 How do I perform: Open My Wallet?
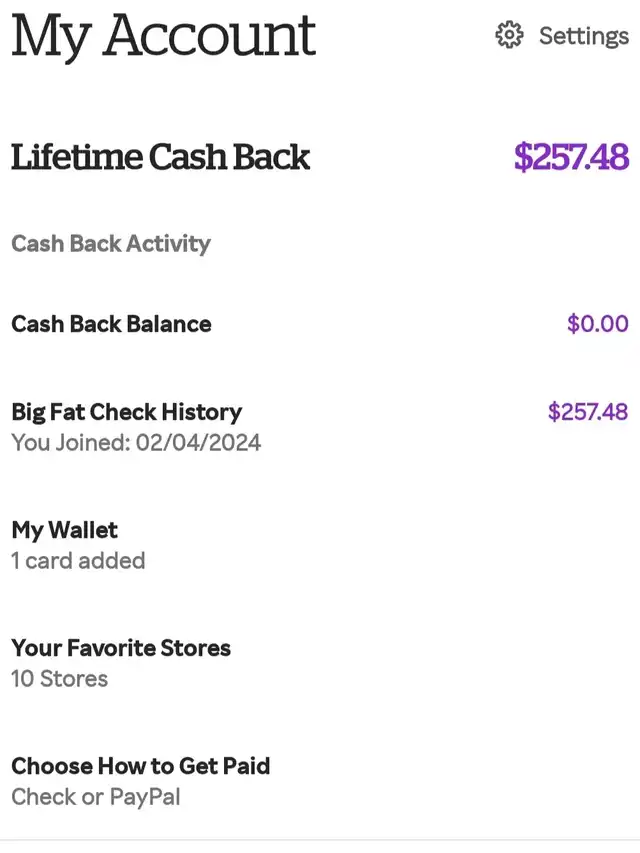(x=64, y=530)
